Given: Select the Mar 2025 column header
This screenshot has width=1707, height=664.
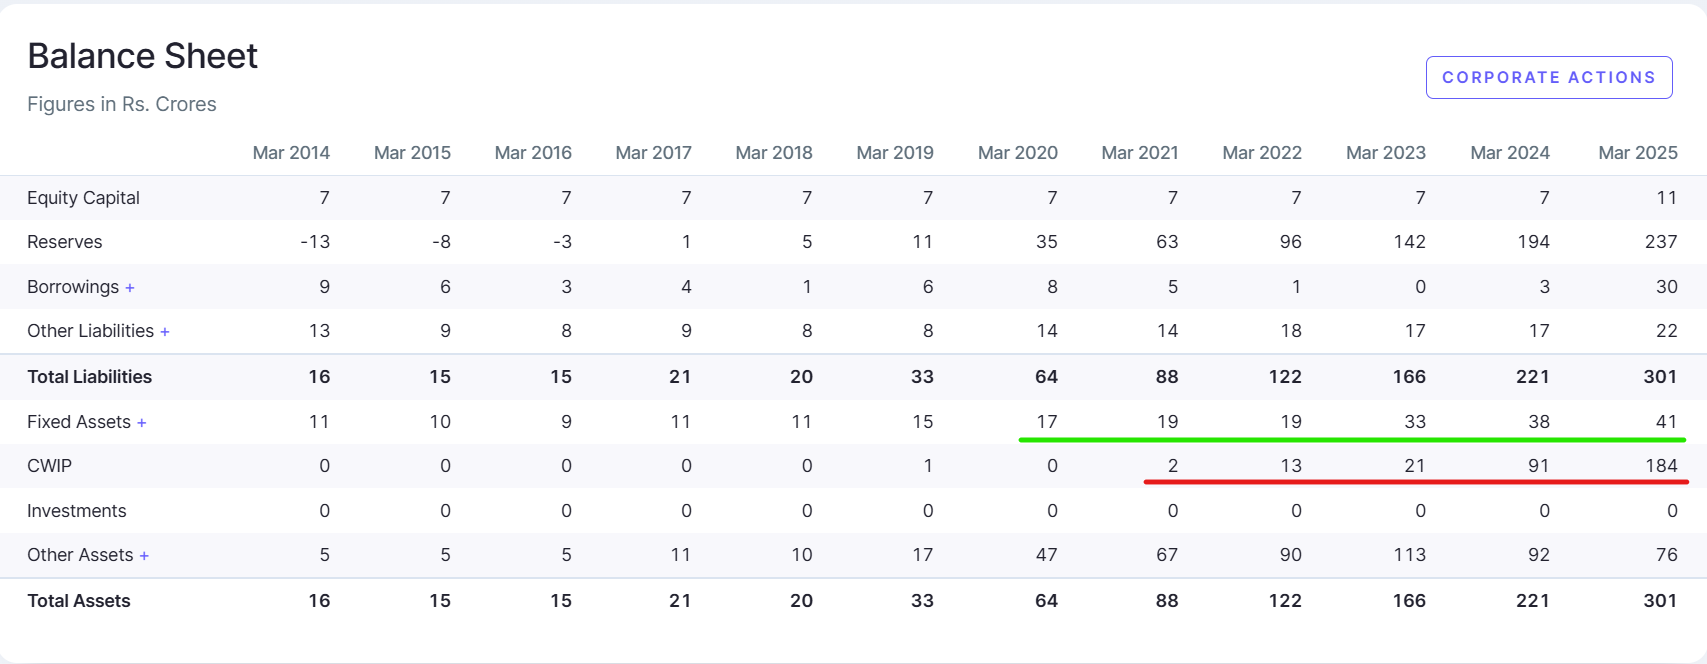Looking at the screenshot, I should click(1637, 153).
